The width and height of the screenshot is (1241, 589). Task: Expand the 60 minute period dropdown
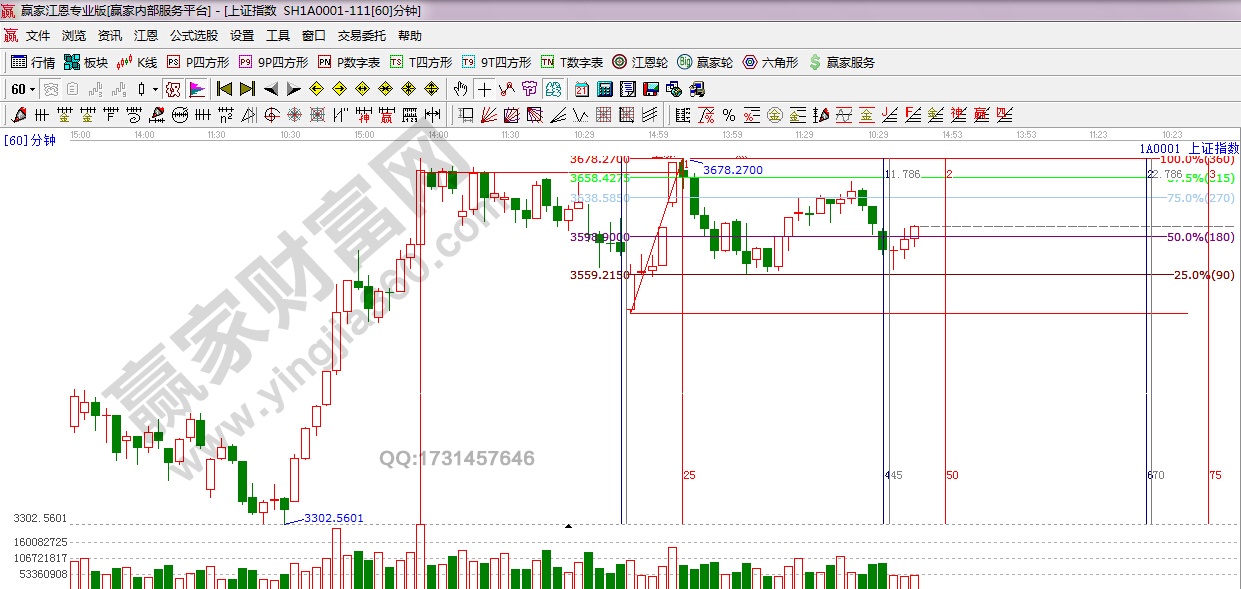click(x=32, y=89)
